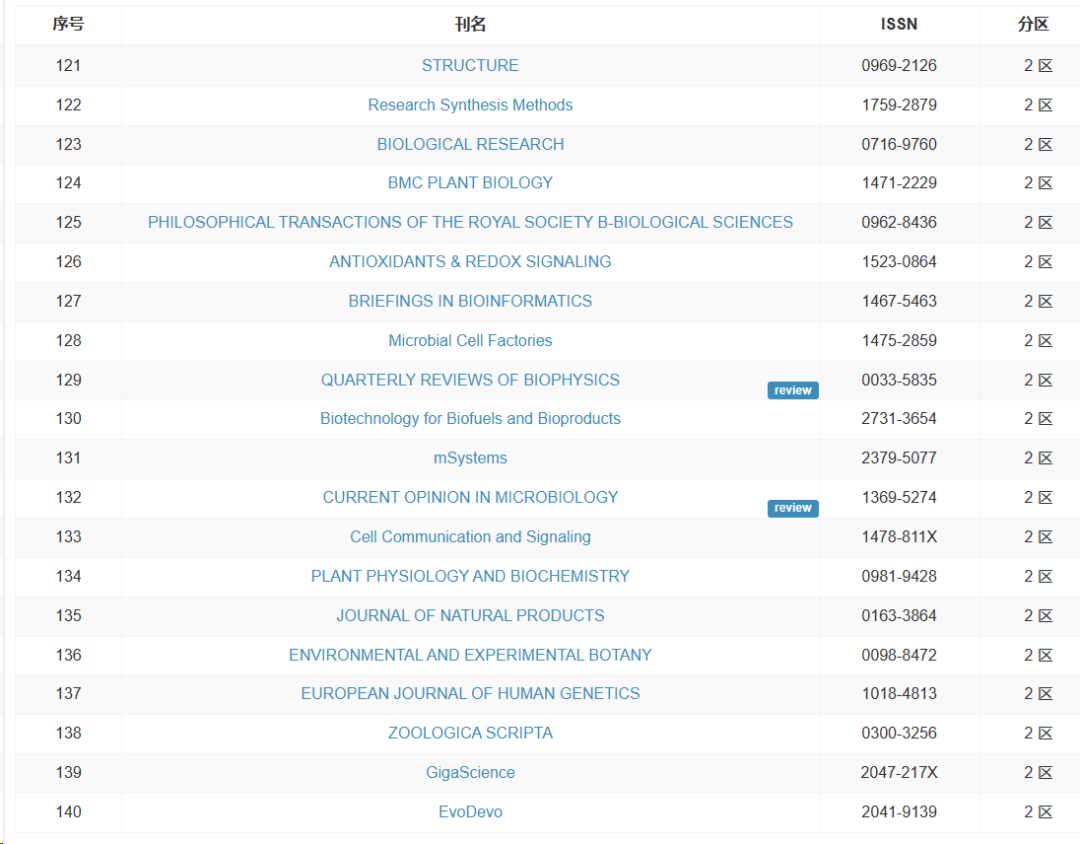Open Cell Communication and Signaling link
The width and height of the screenshot is (1080, 844).
point(470,536)
